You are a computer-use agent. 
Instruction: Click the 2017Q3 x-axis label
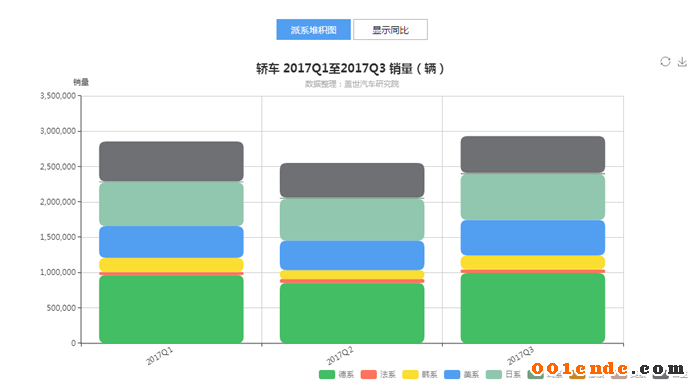point(521,356)
